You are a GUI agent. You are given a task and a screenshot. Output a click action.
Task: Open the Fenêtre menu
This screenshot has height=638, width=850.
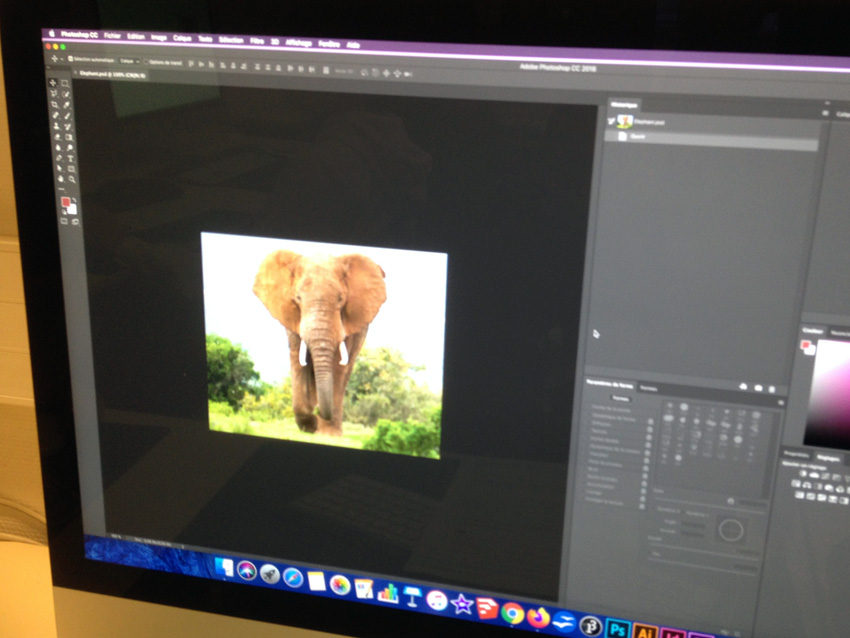pyautogui.click(x=329, y=44)
